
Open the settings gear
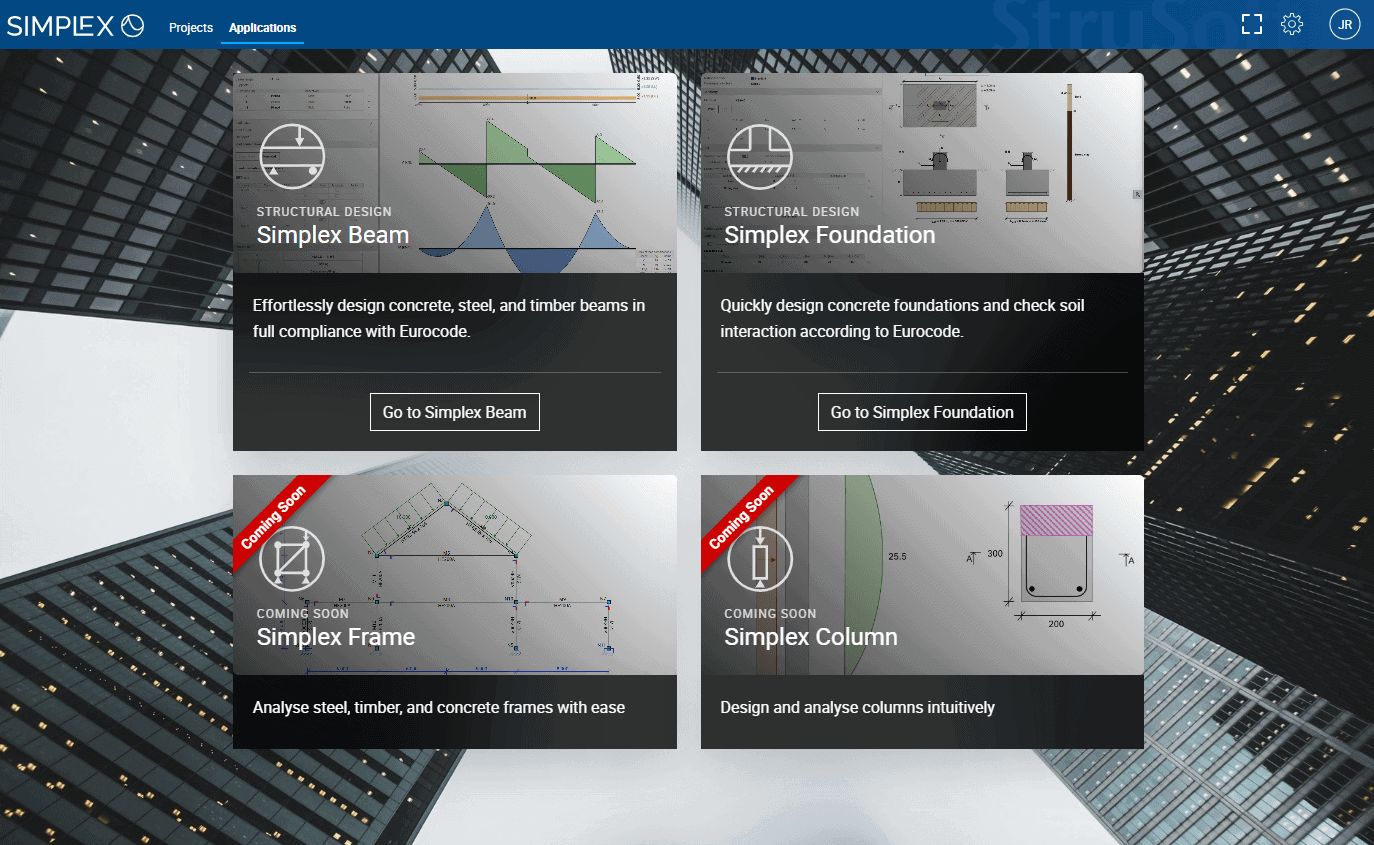tap(1292, 23)
